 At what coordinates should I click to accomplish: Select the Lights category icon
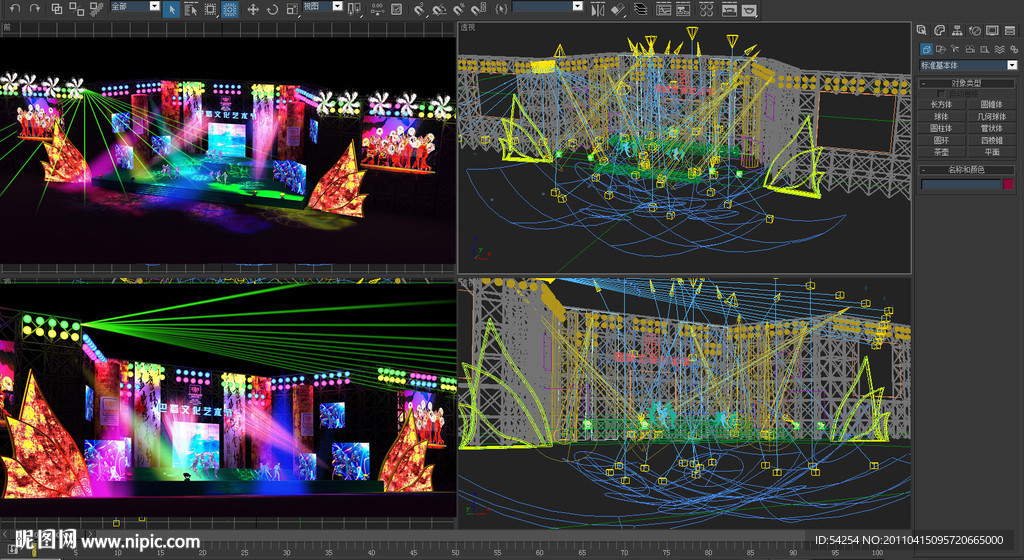pos(955,49)
